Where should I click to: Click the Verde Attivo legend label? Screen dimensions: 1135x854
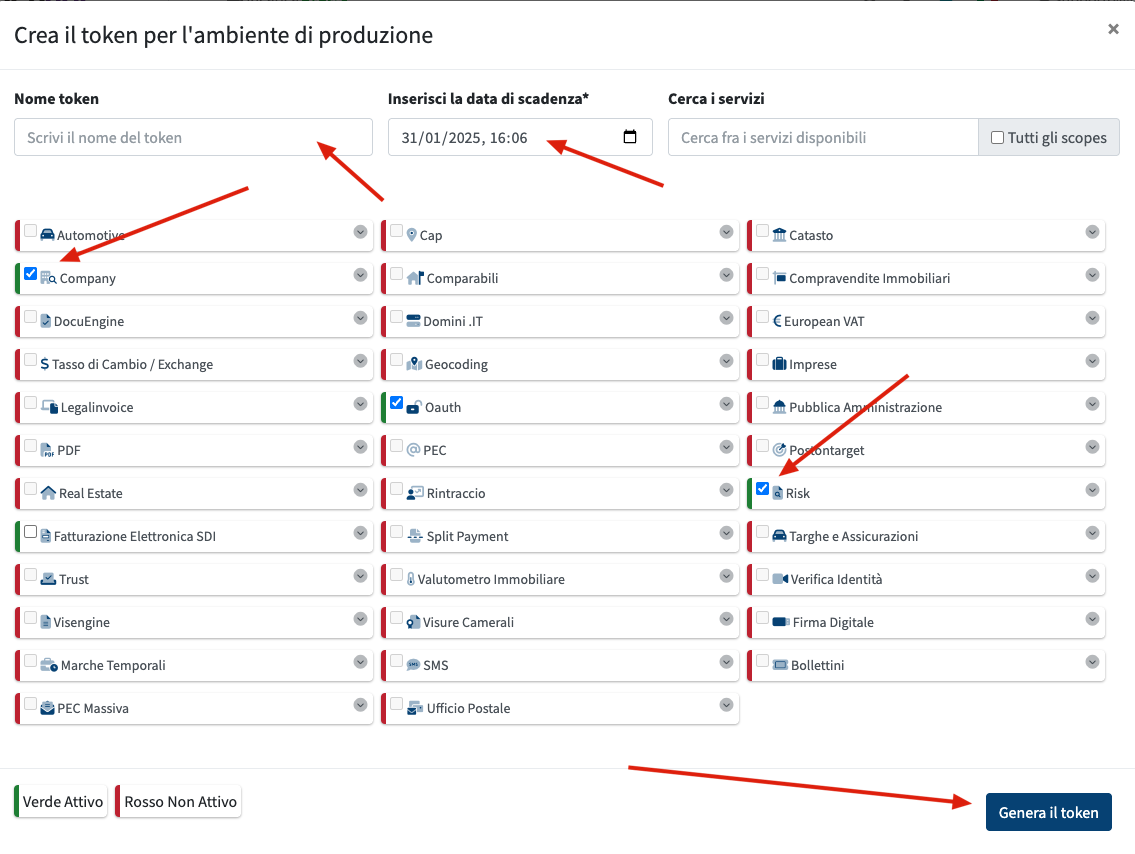click(x=62, y=802)
